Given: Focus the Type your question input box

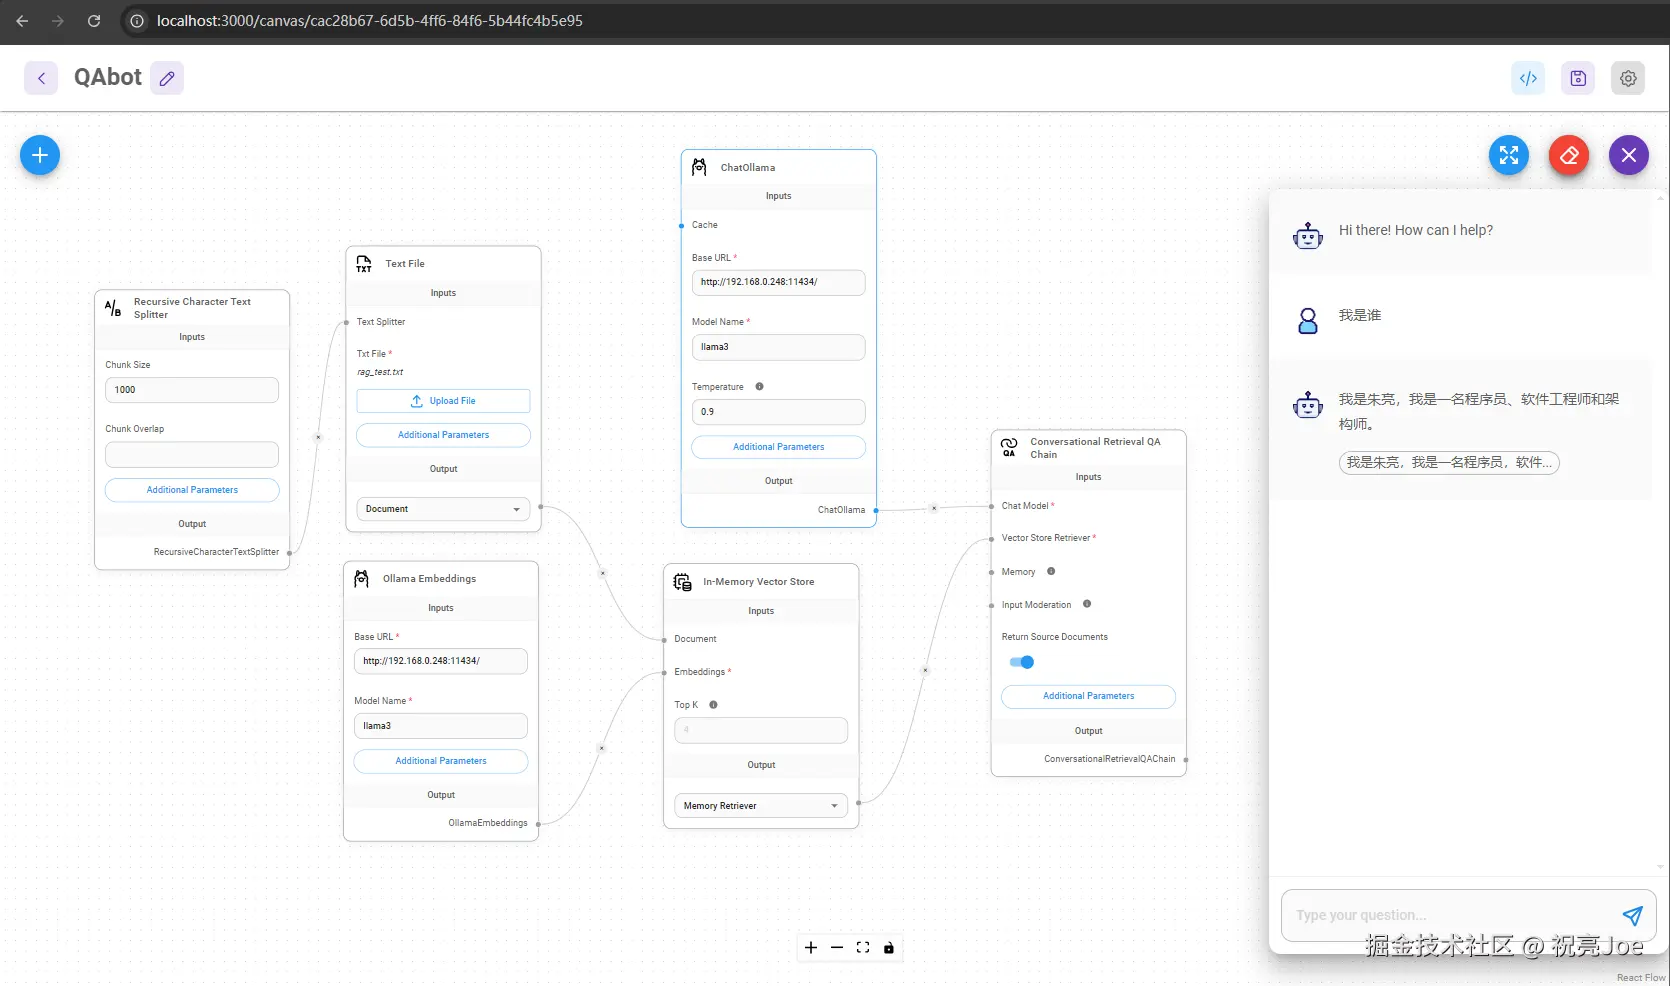Looking at the screenshot, I should [1453, 915].
